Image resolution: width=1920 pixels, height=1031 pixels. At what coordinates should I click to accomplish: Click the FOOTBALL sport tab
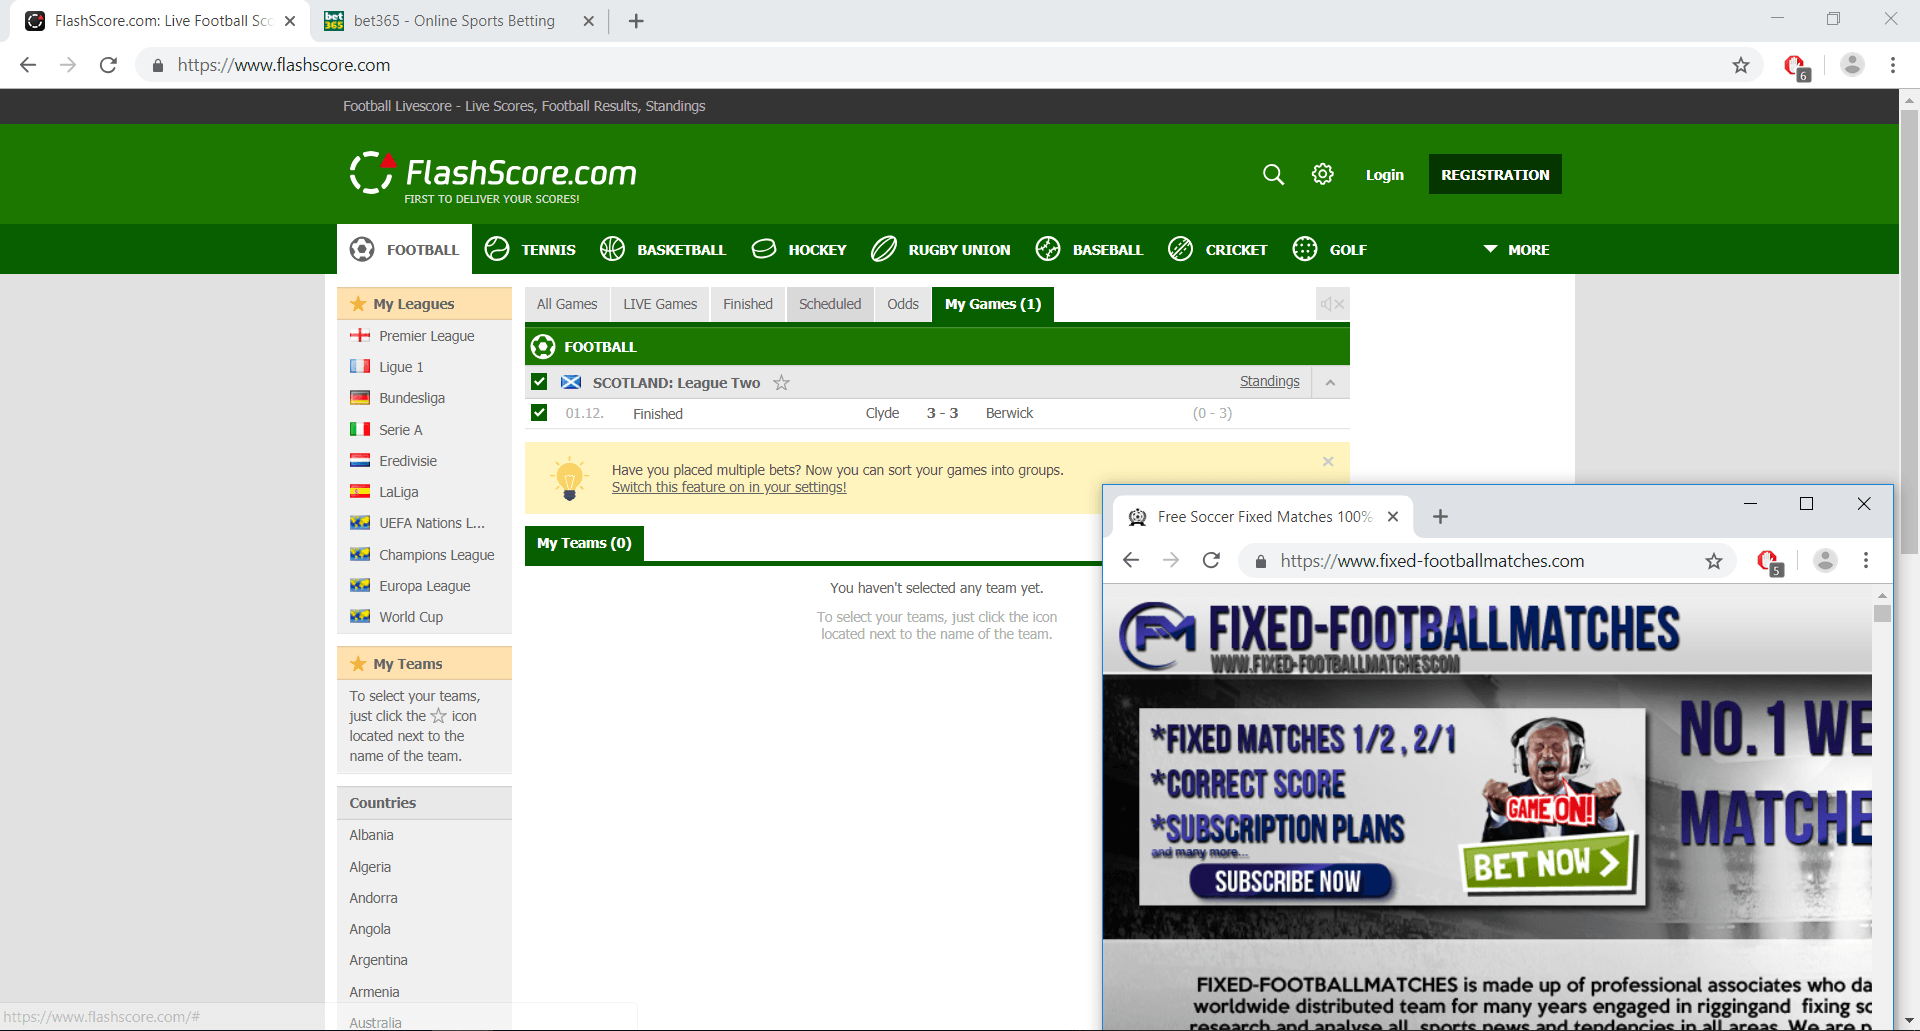[x=405, y=249]
